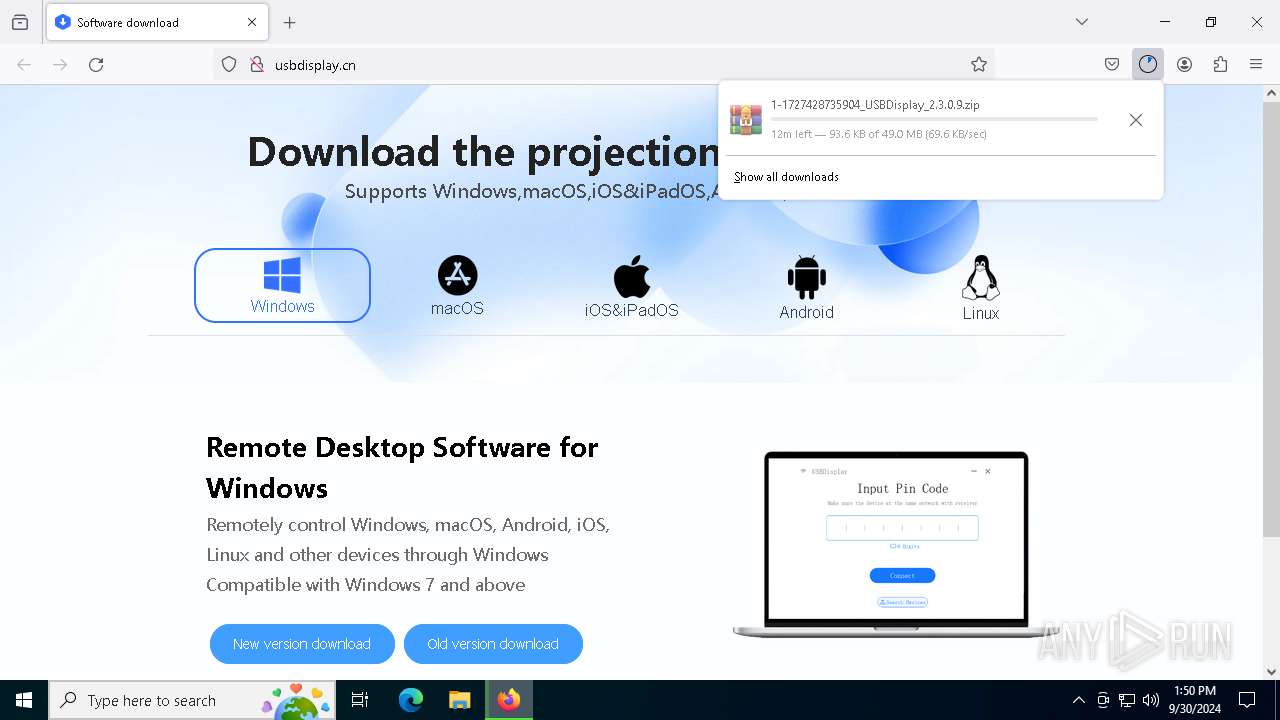This screenshot has height=720, width=1280.
Task: Open the downloading zip file entry
Action: coord(915,119)
